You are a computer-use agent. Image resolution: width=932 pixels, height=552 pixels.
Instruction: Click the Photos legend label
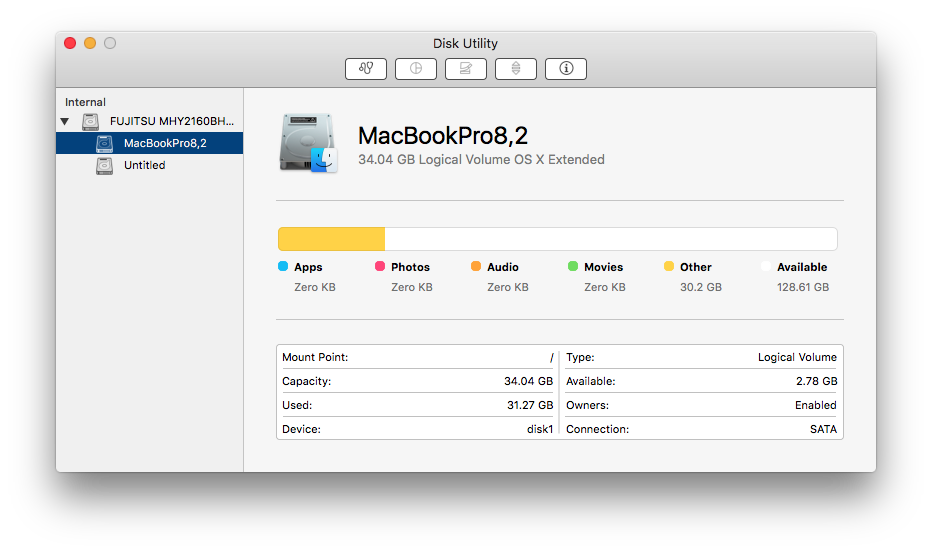pos(410,267)
